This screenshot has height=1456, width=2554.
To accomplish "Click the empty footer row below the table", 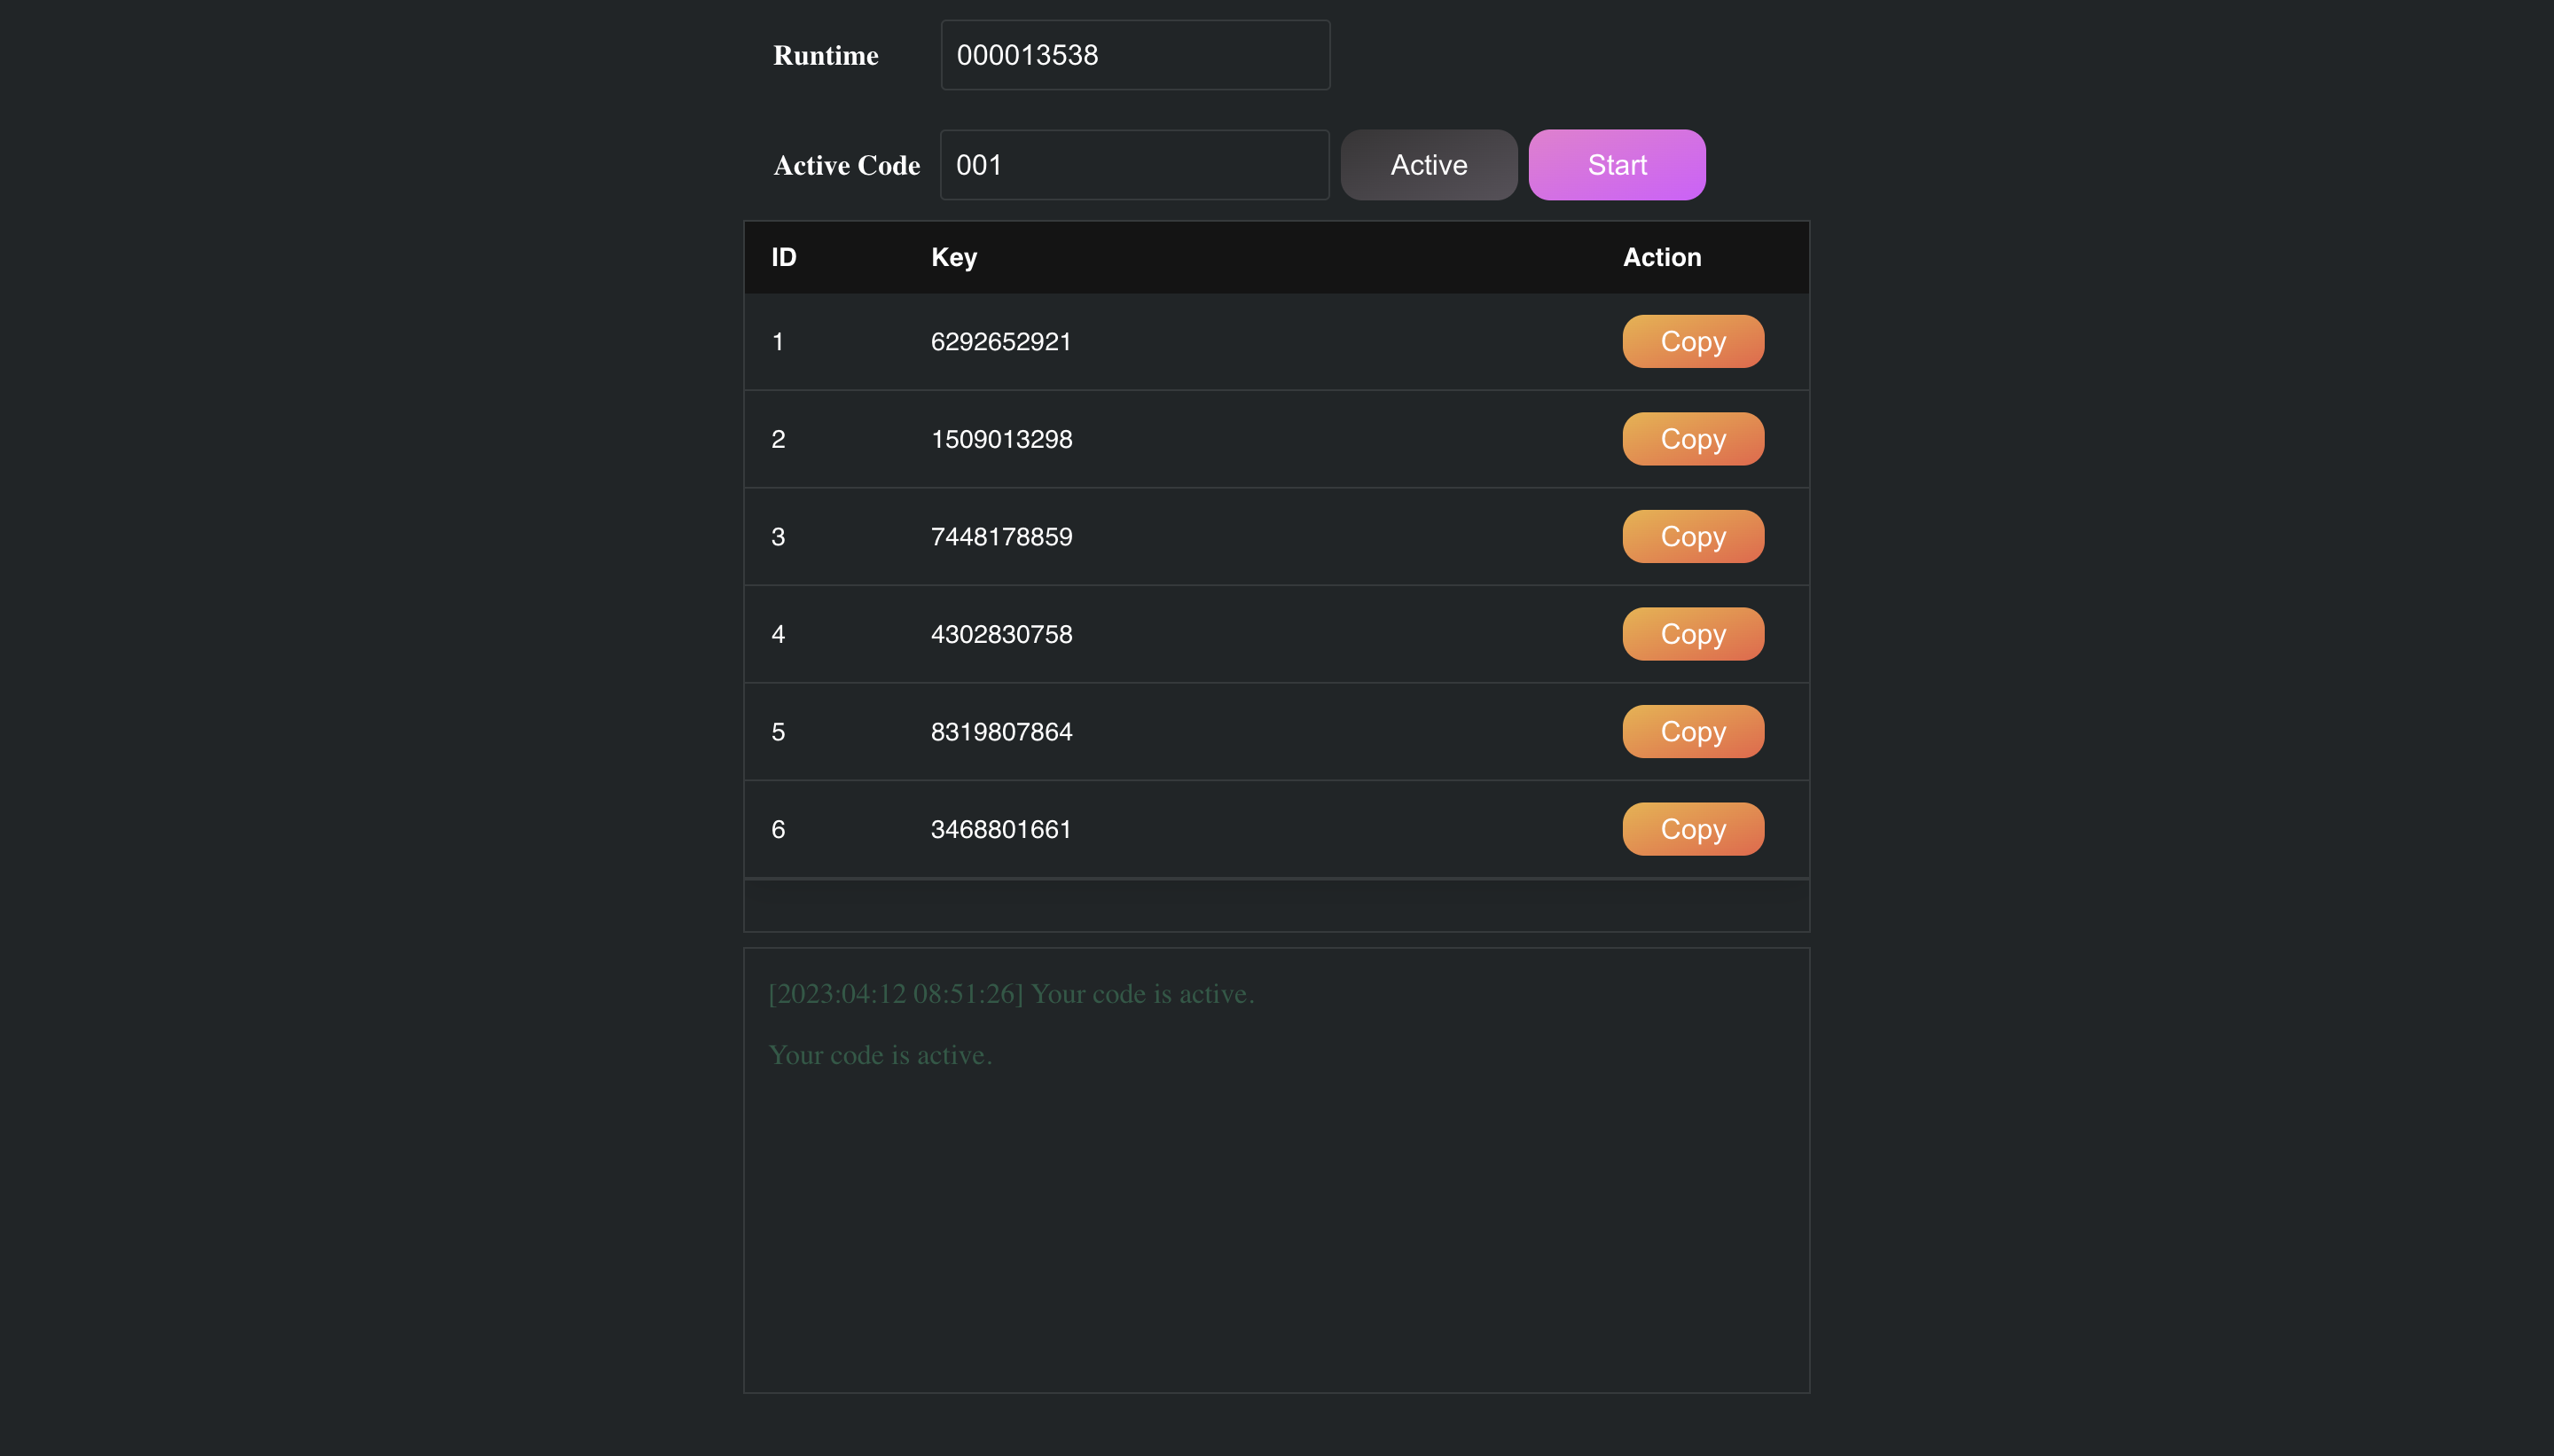I will 1276,906.
